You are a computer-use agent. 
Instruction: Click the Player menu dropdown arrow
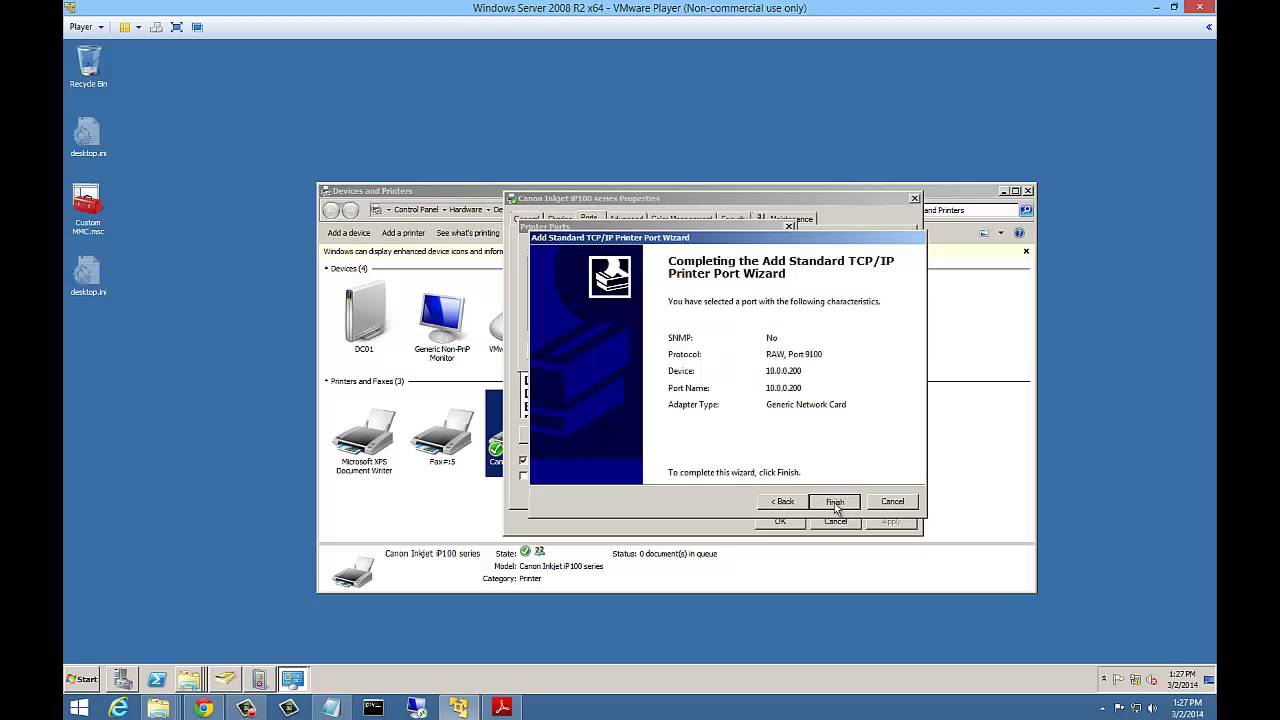(101, 27)
